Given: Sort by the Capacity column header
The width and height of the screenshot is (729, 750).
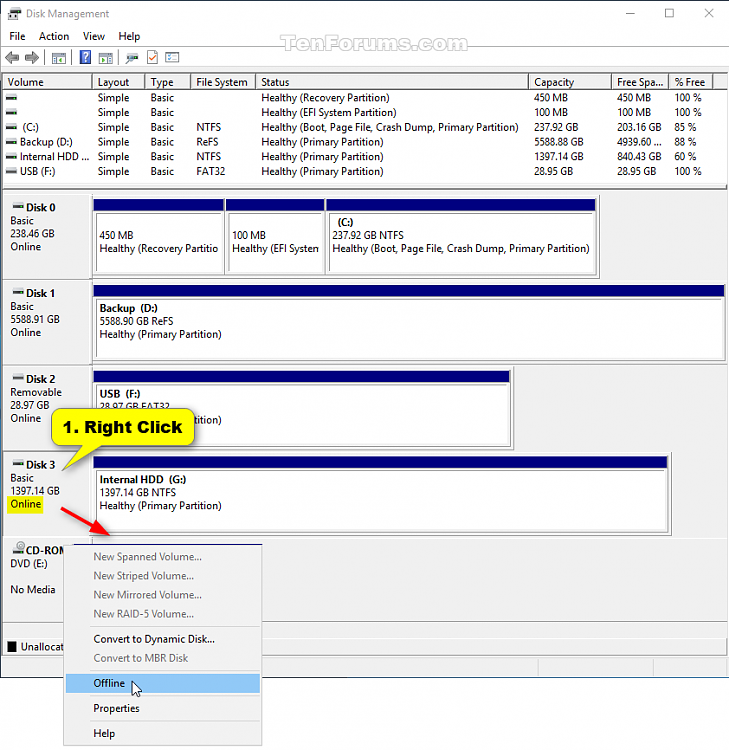Looking at the screenshot, I should (x=570, y=82).
